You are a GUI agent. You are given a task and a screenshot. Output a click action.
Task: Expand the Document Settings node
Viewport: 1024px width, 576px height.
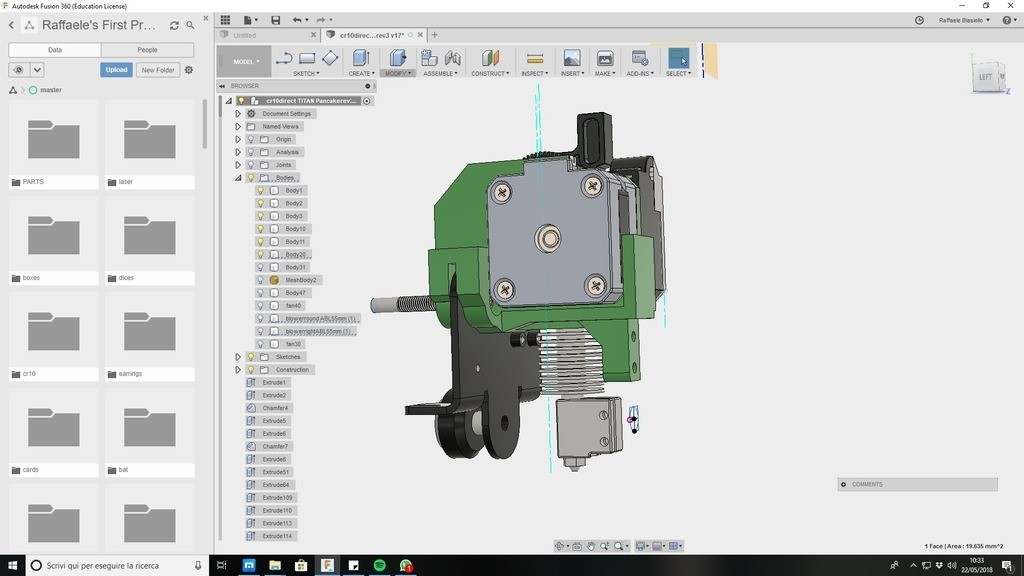pos(238,114)
